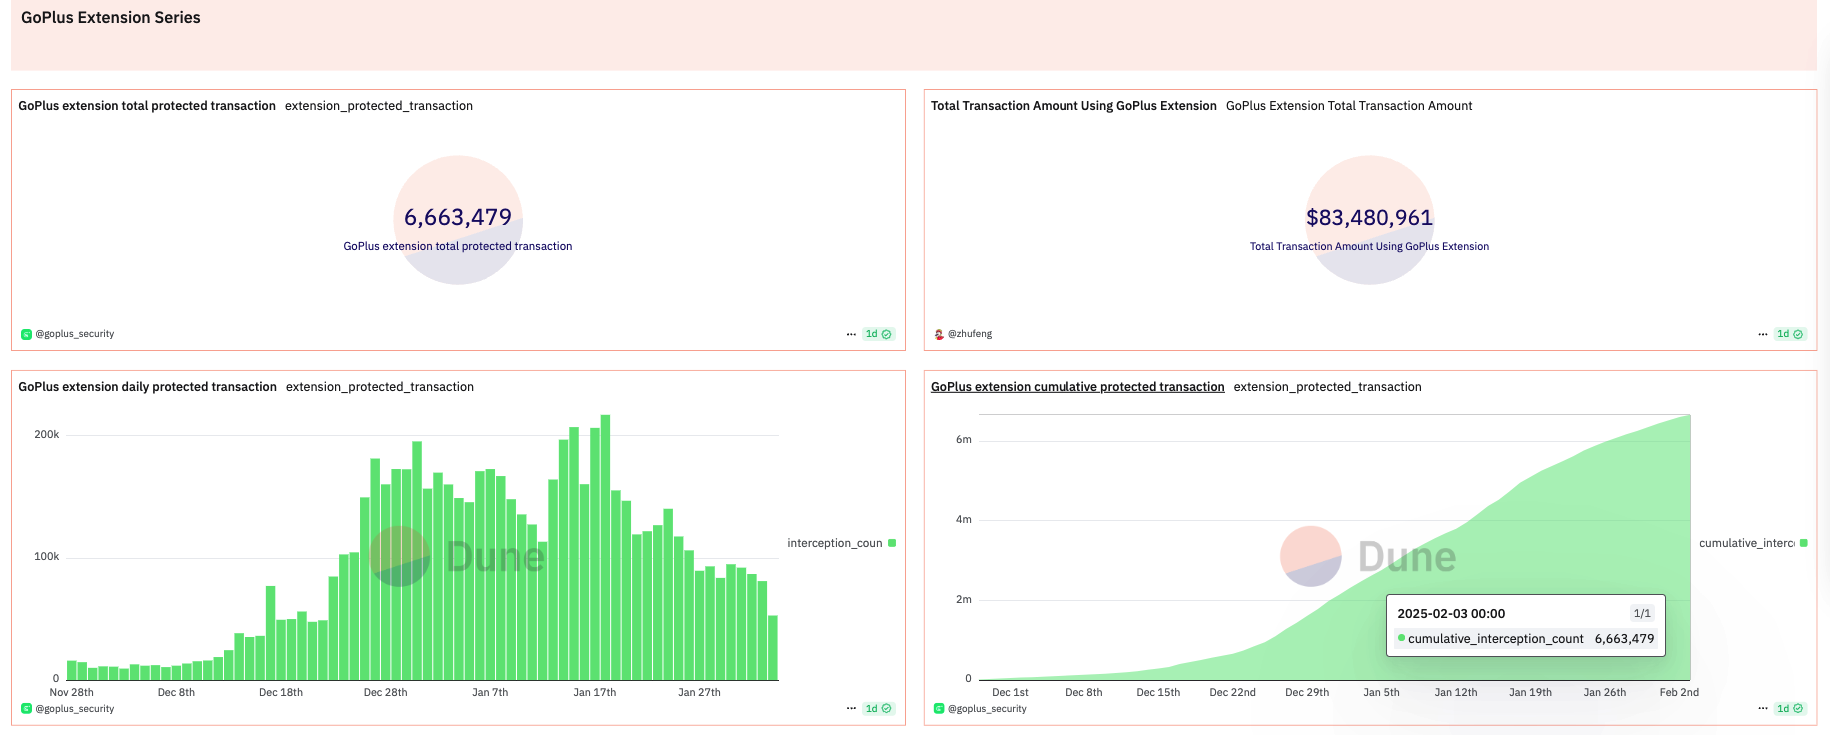Click 1d refresh badge in total protected transaction panel
Screen dimensions: 1830x735
[878, 334]
